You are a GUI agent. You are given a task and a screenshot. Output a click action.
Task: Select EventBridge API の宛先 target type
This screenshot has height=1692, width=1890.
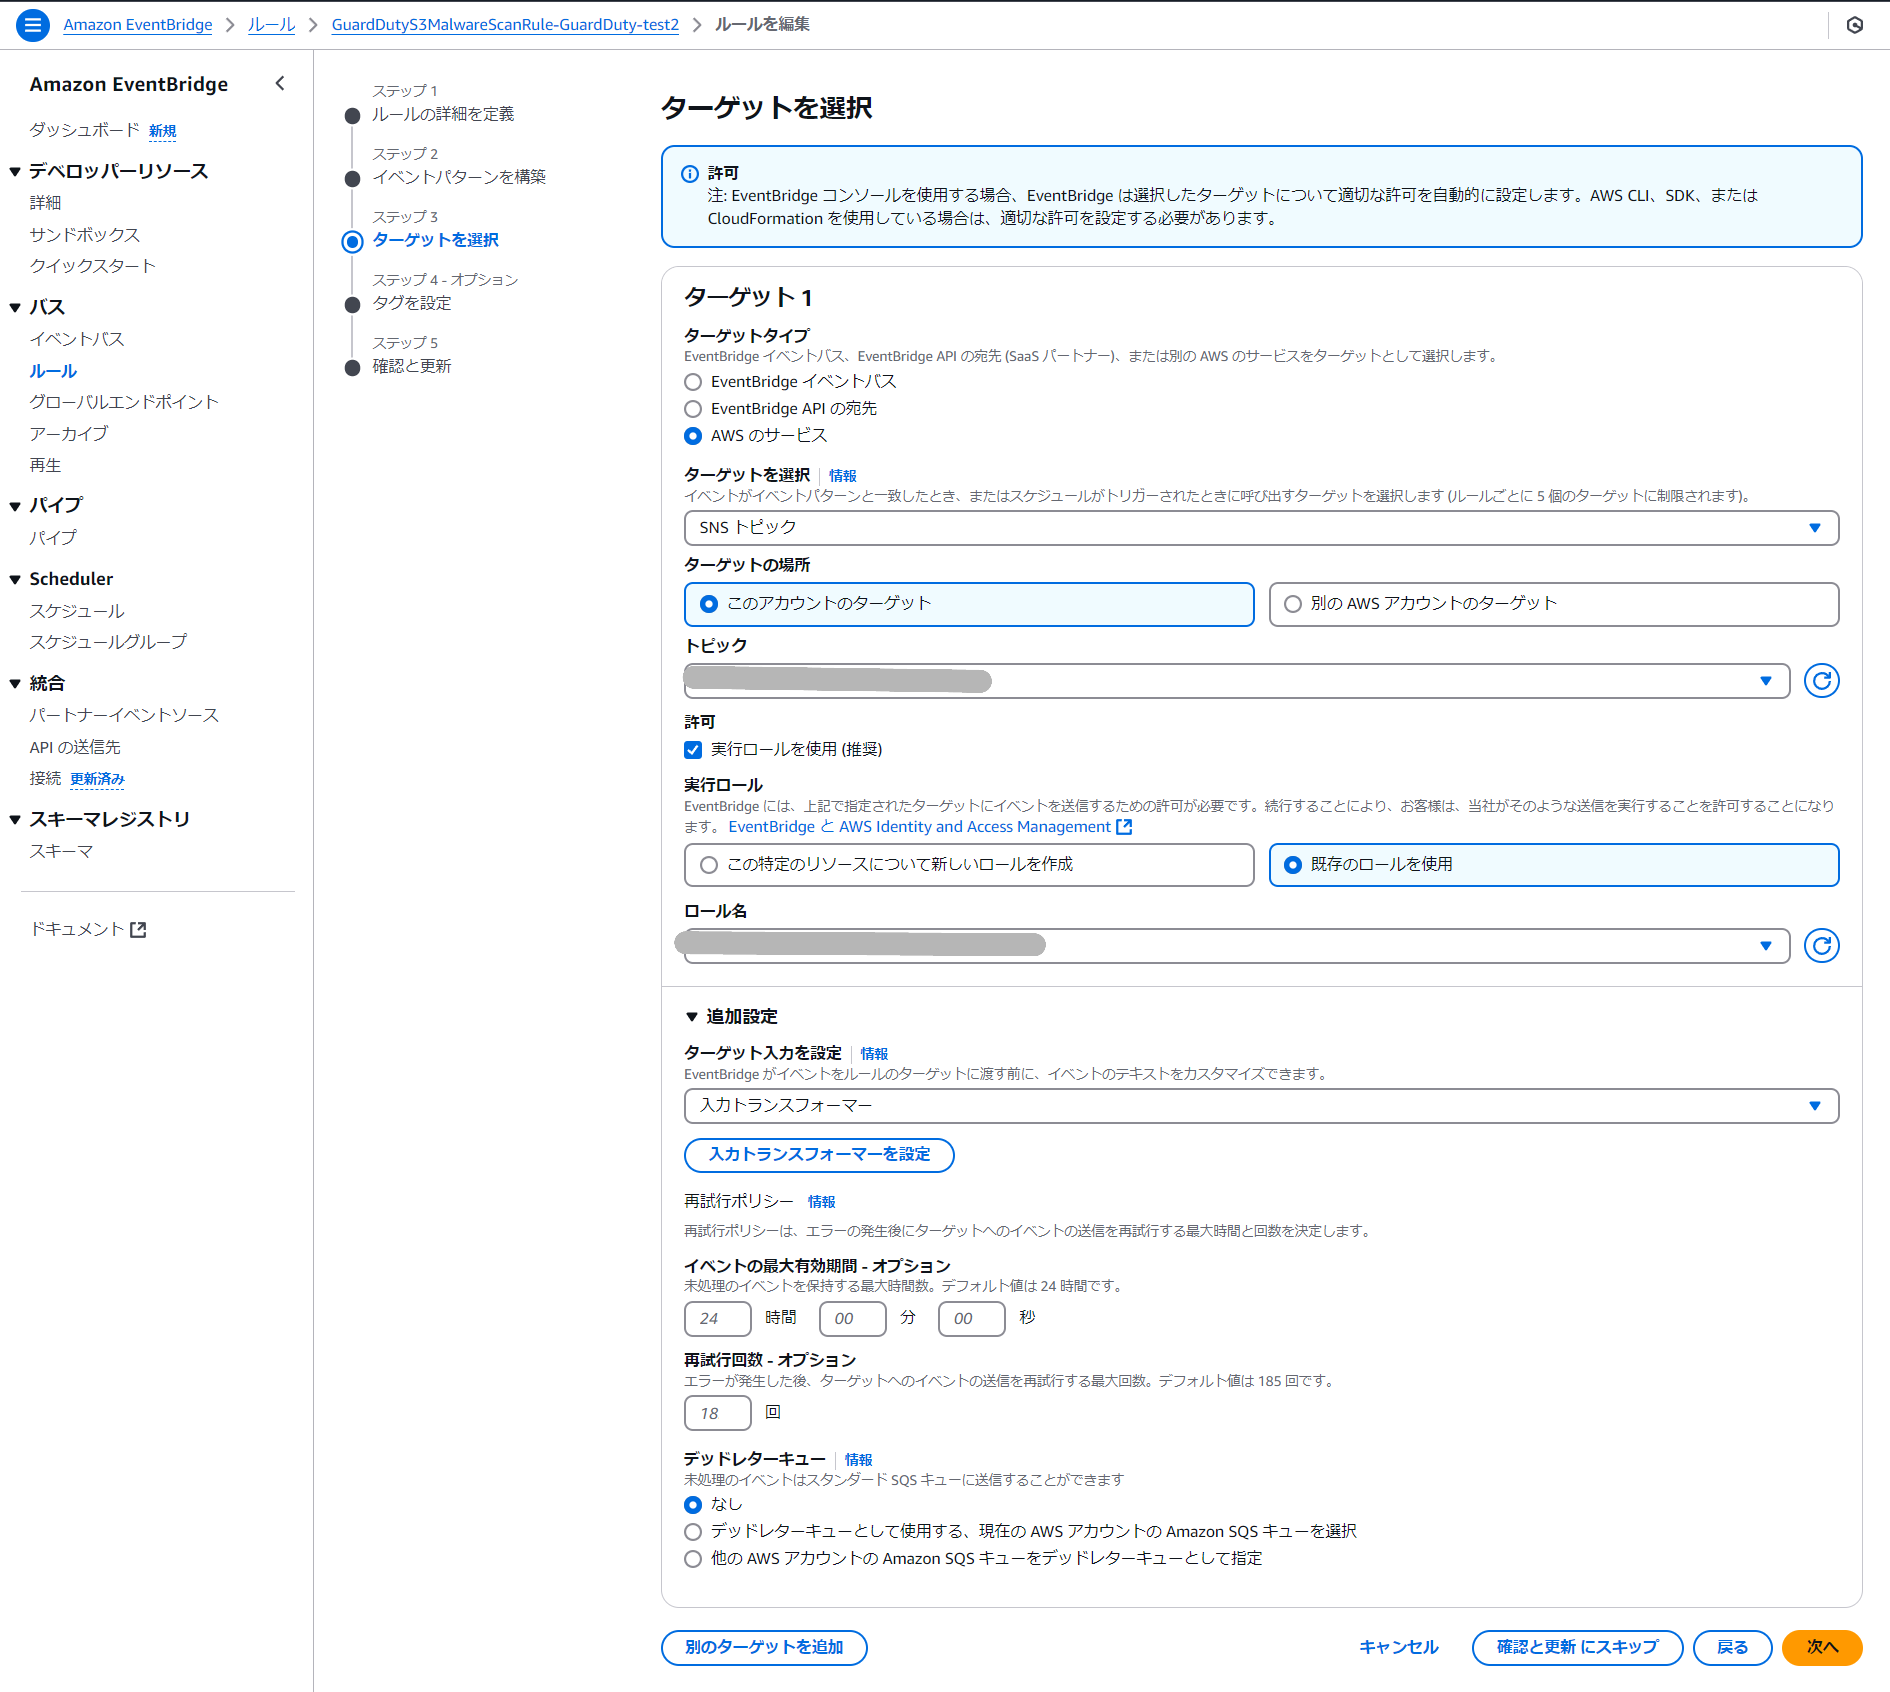pos(693,409)
